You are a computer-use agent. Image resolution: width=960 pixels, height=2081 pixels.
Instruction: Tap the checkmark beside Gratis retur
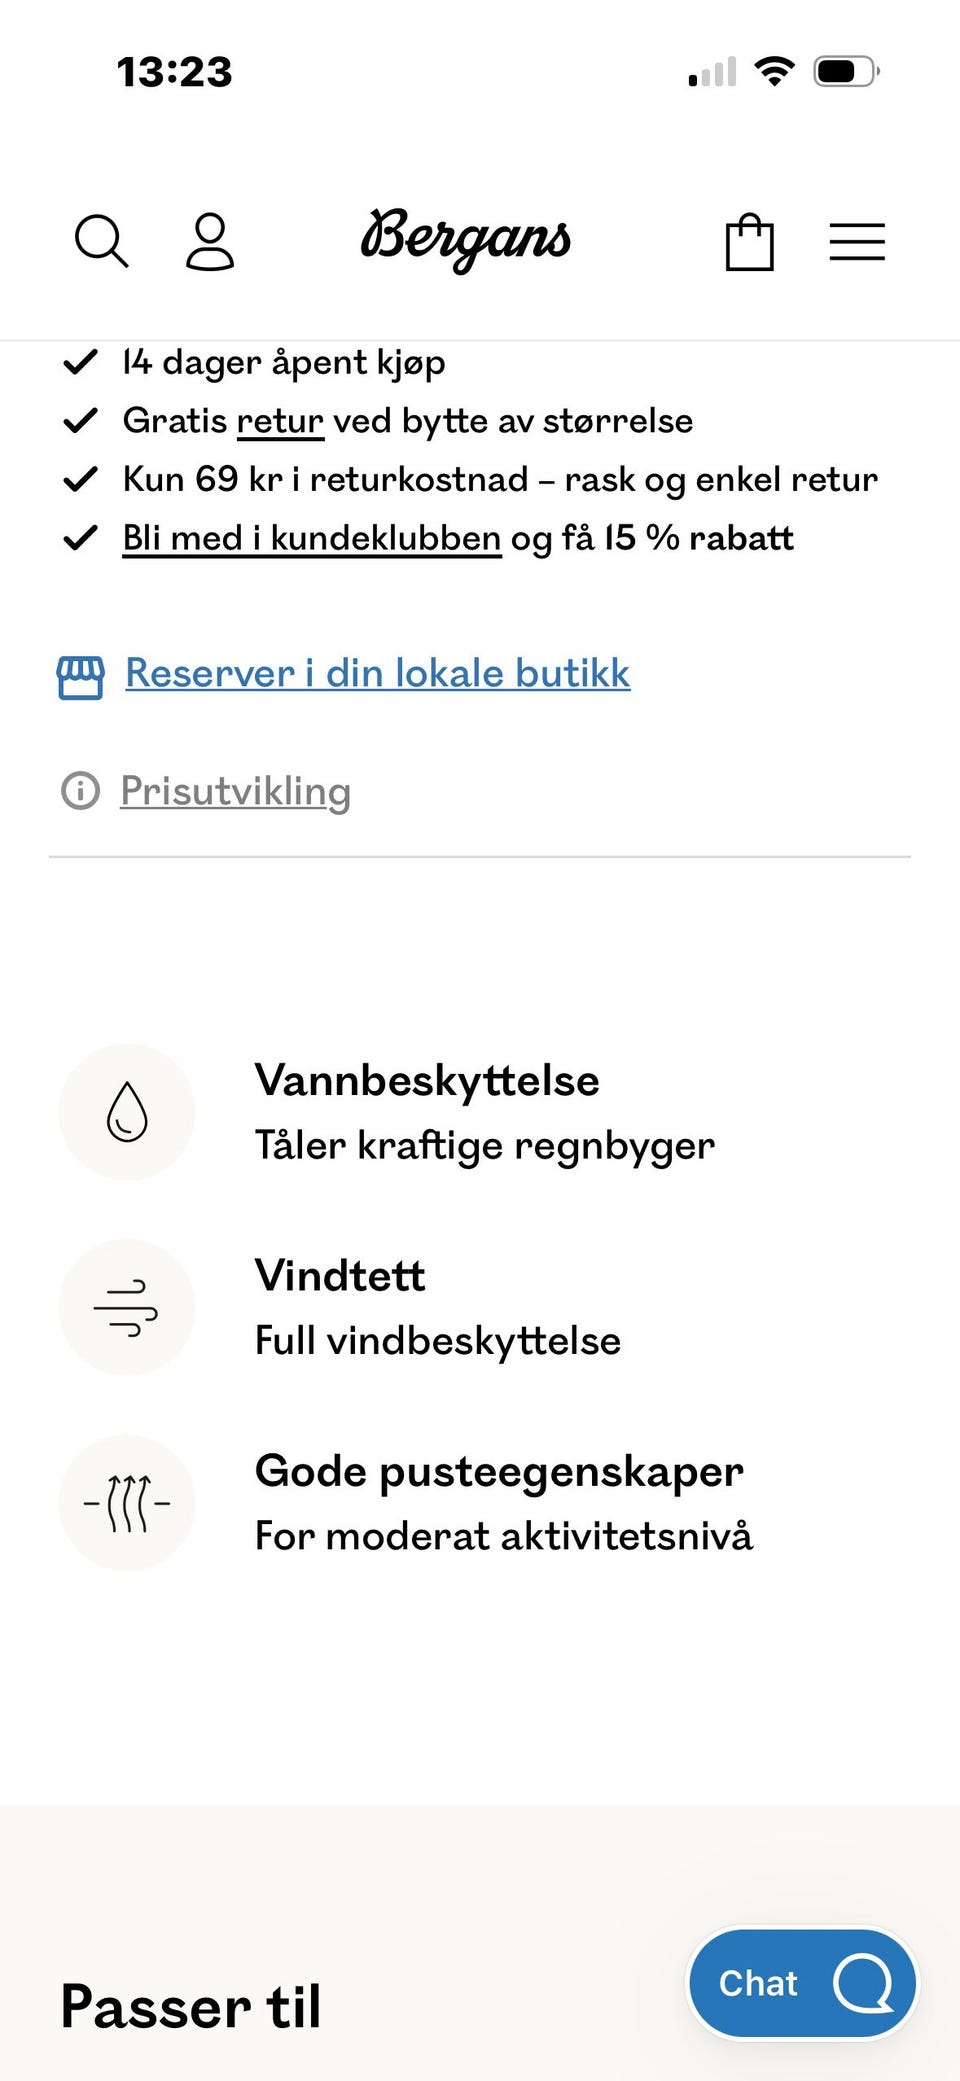pos(82,420)
